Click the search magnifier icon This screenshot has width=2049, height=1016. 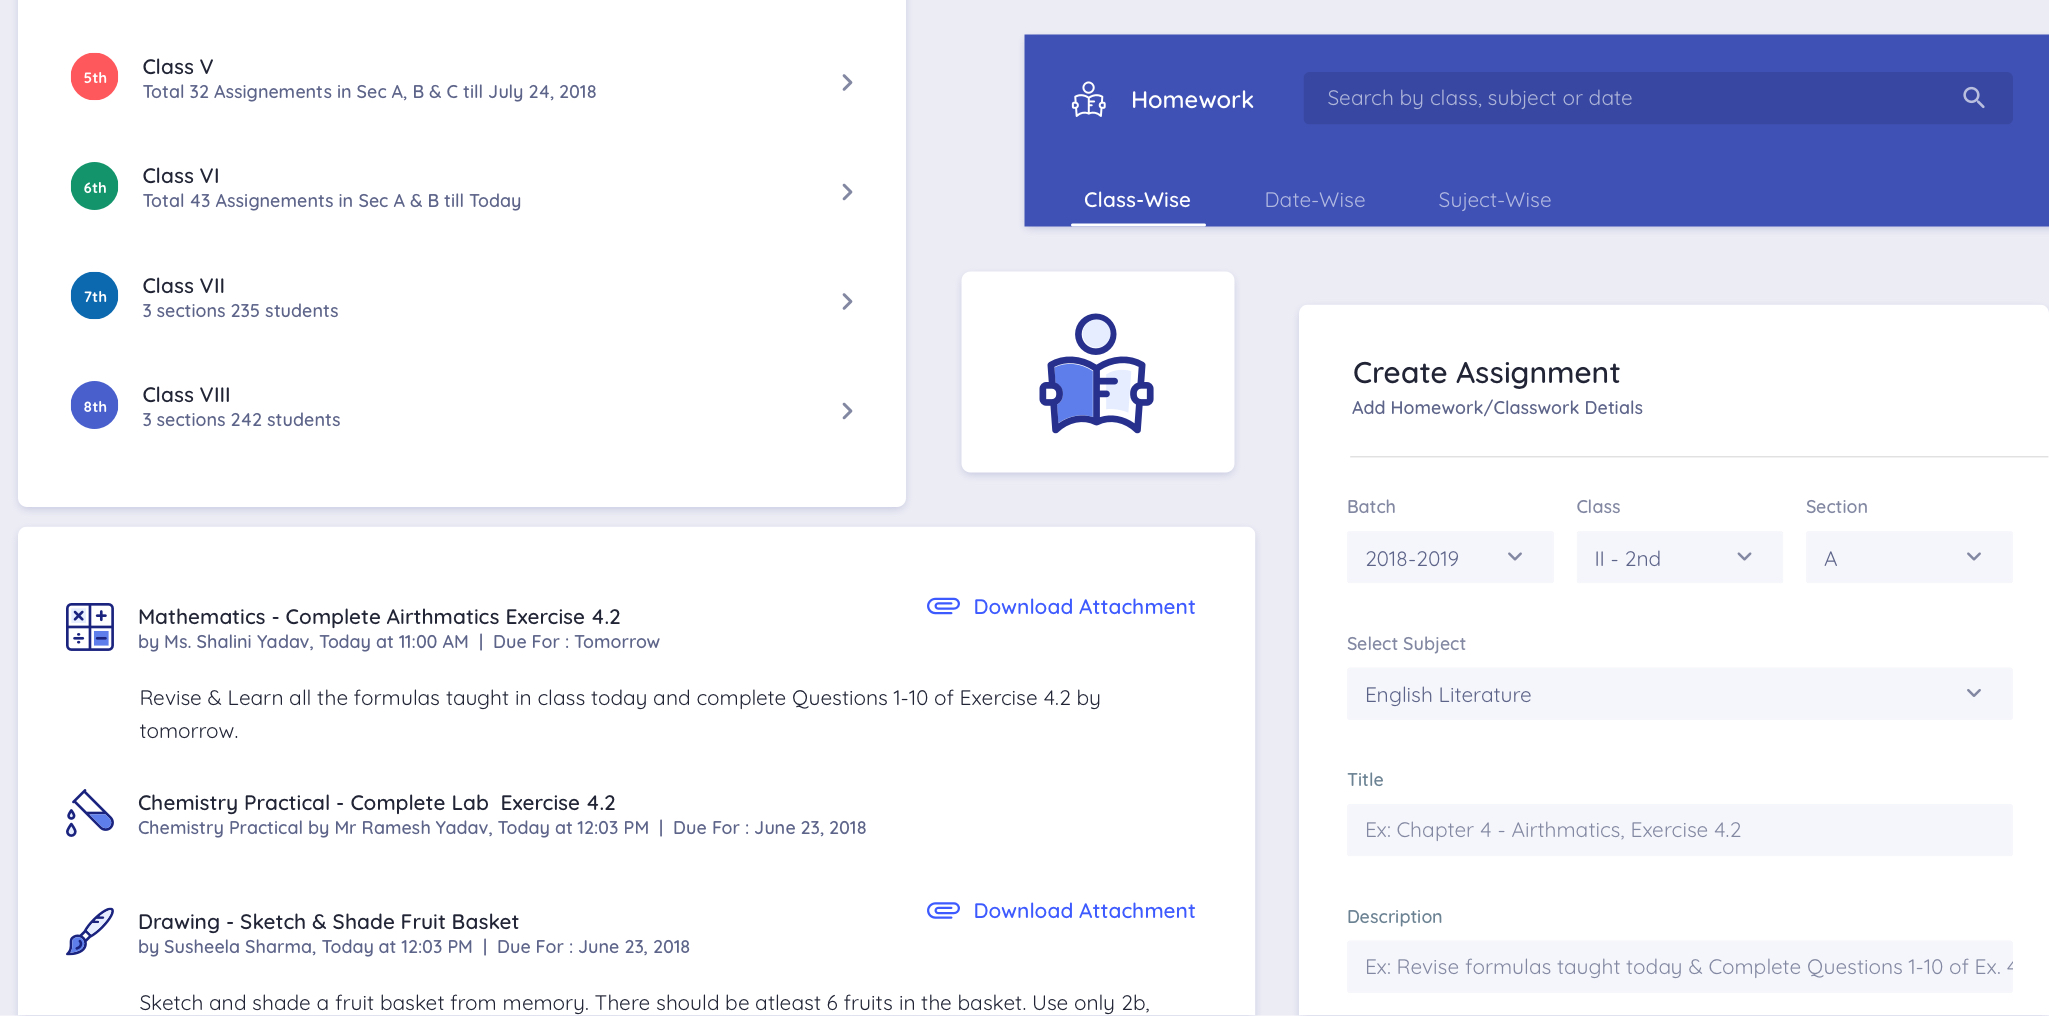coord(1973,98)
